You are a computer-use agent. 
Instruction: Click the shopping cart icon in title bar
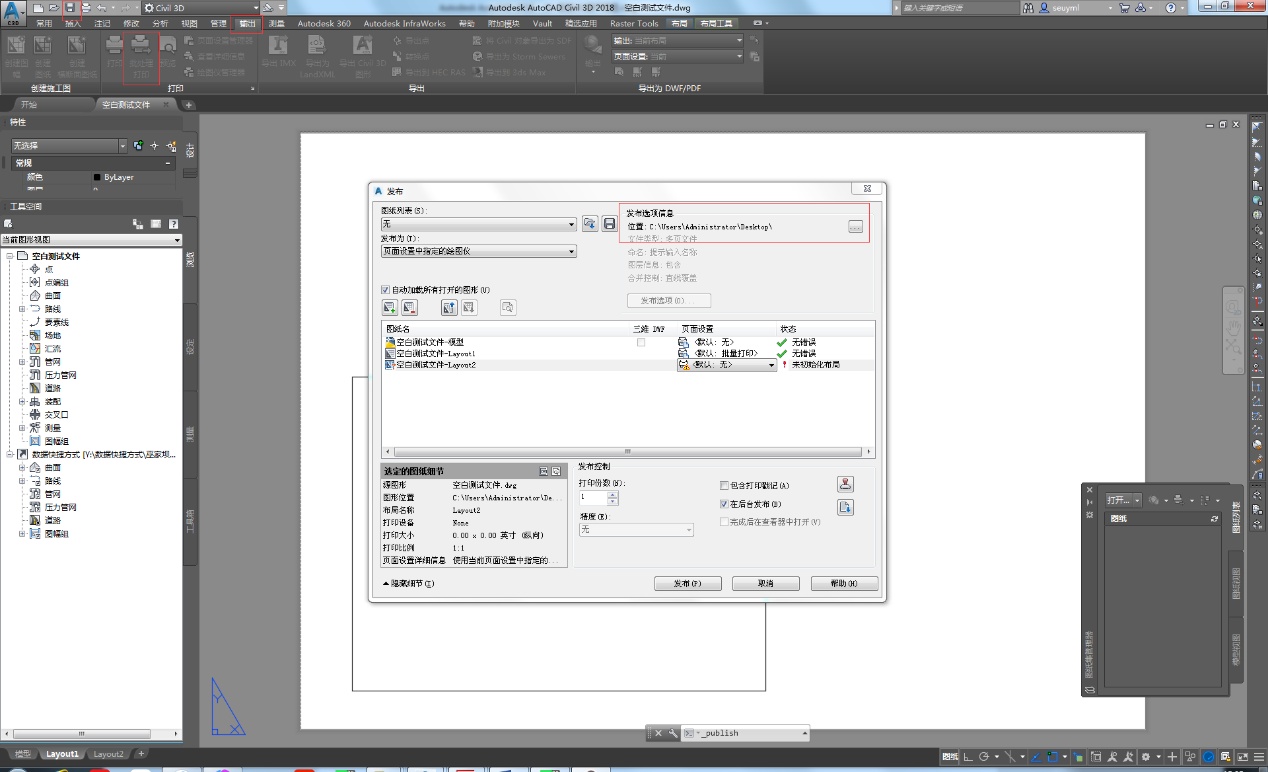pos(1125,7)
